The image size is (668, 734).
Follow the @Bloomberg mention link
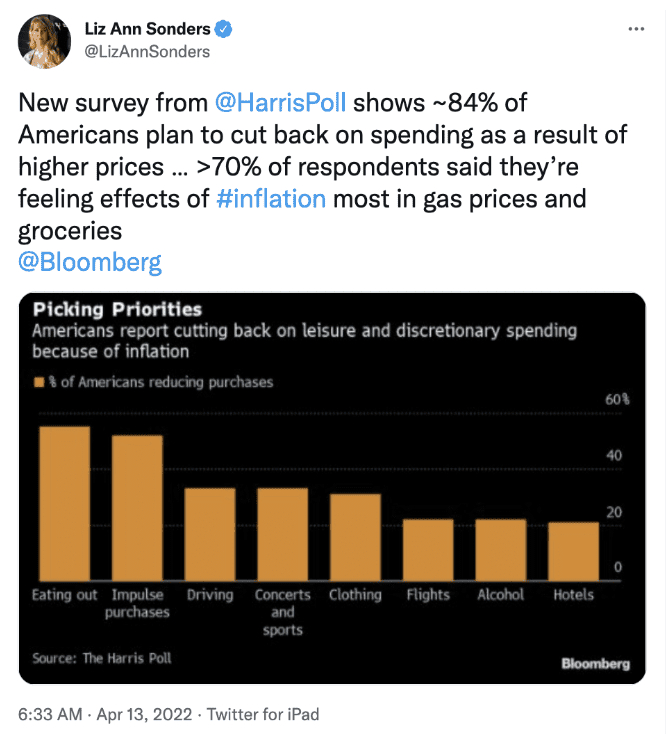(x=90, y=262)
